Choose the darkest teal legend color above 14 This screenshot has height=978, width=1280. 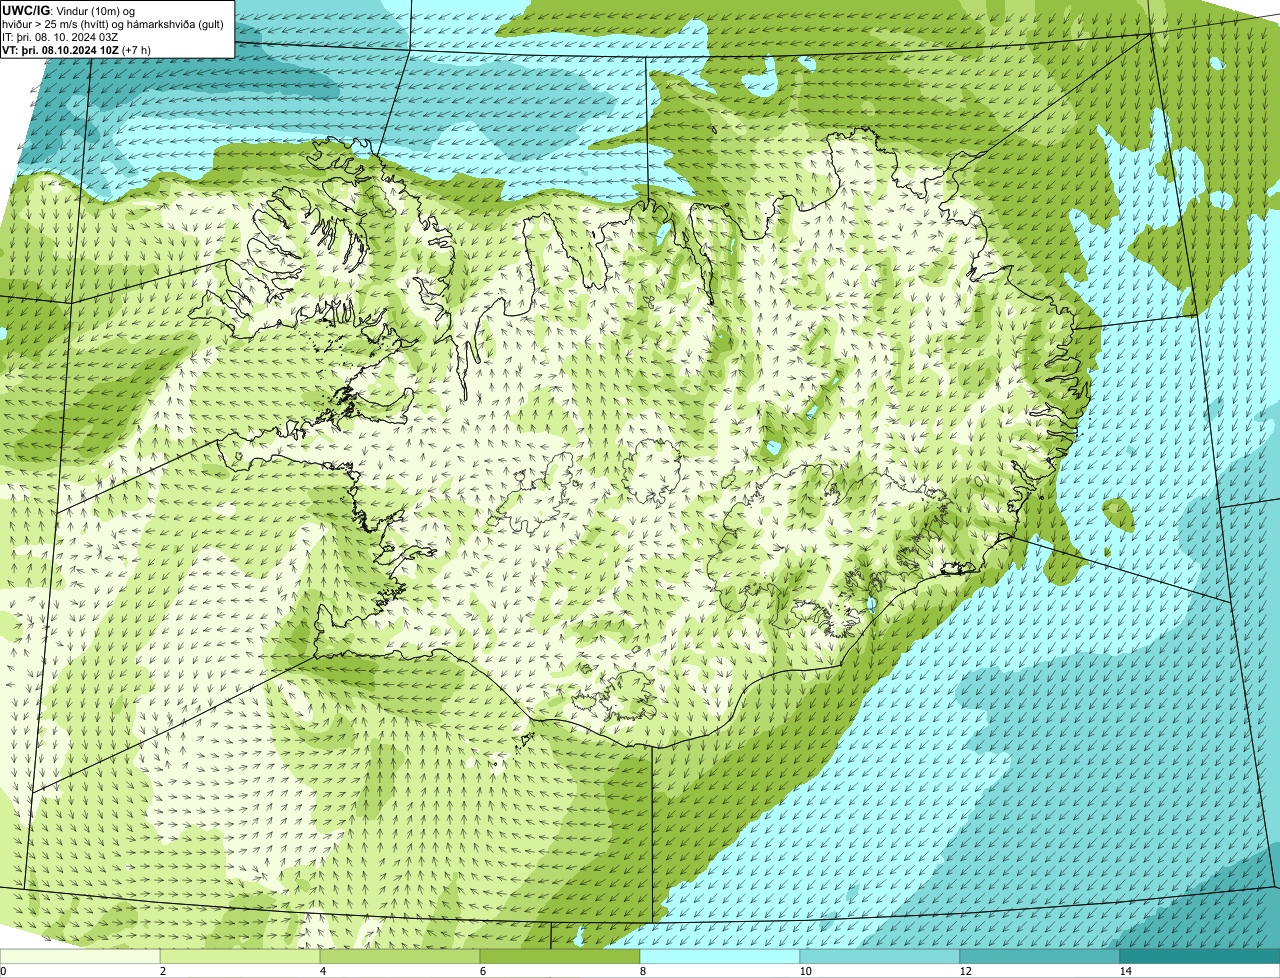pyautogui.click(x=1200, y=956)
